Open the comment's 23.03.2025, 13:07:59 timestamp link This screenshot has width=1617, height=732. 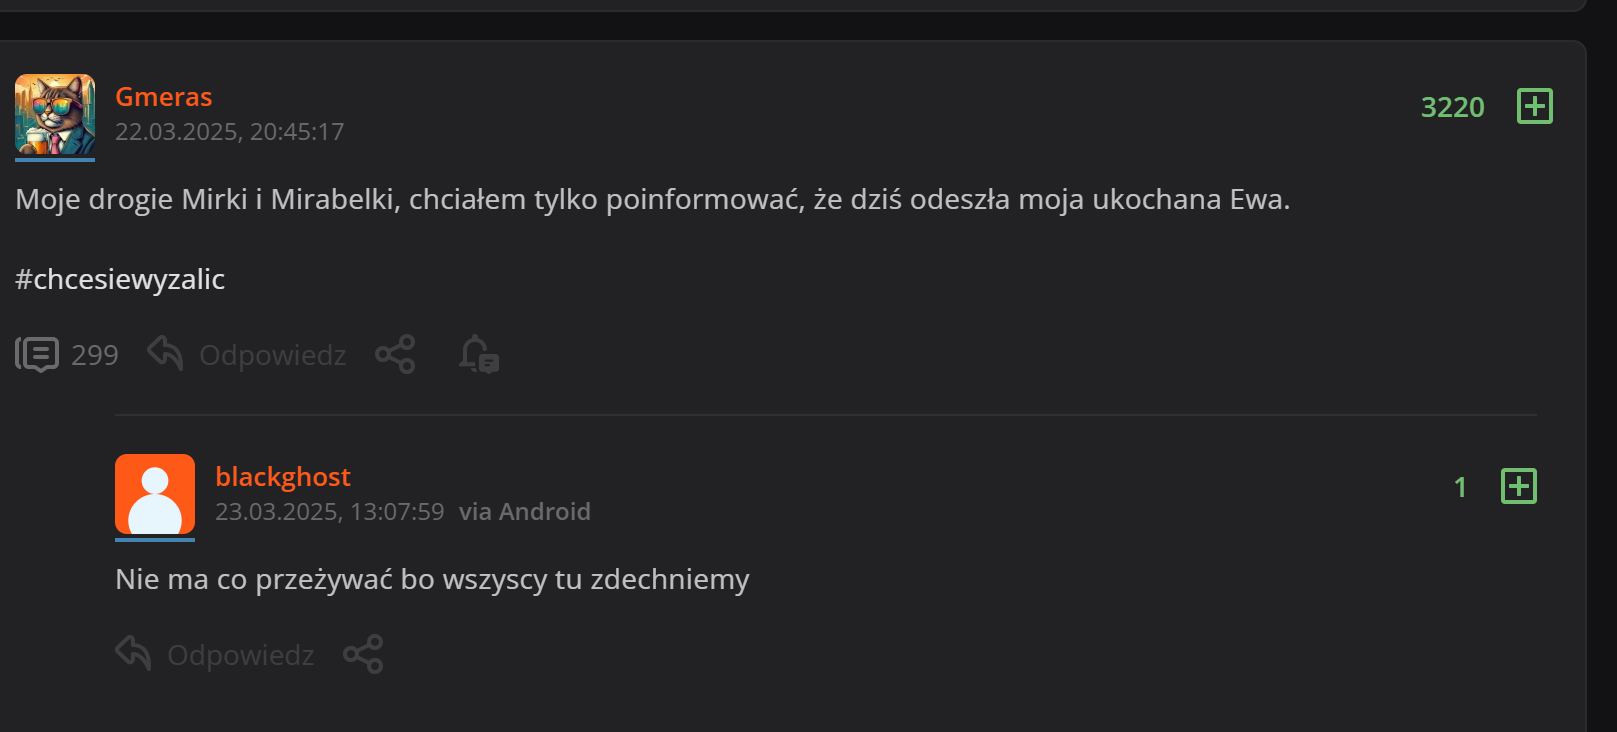329,512
